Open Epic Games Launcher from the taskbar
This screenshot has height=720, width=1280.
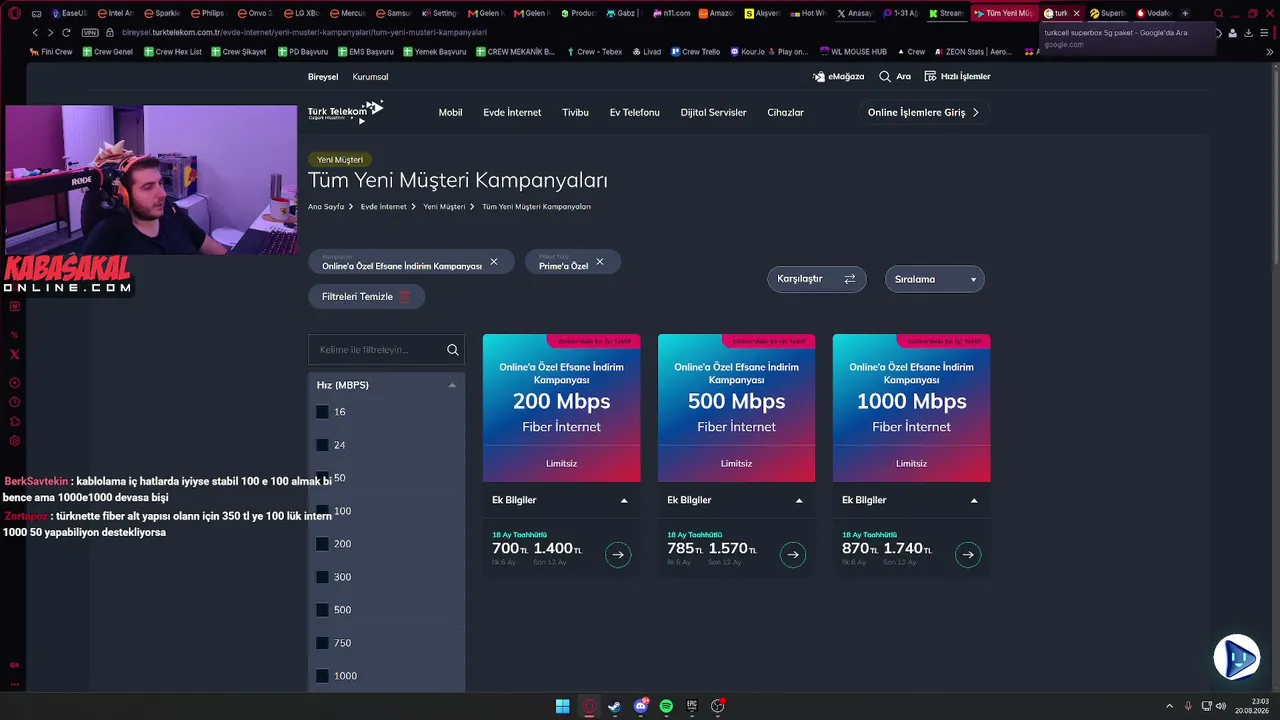pyautogui.click(x=692, y=706)
